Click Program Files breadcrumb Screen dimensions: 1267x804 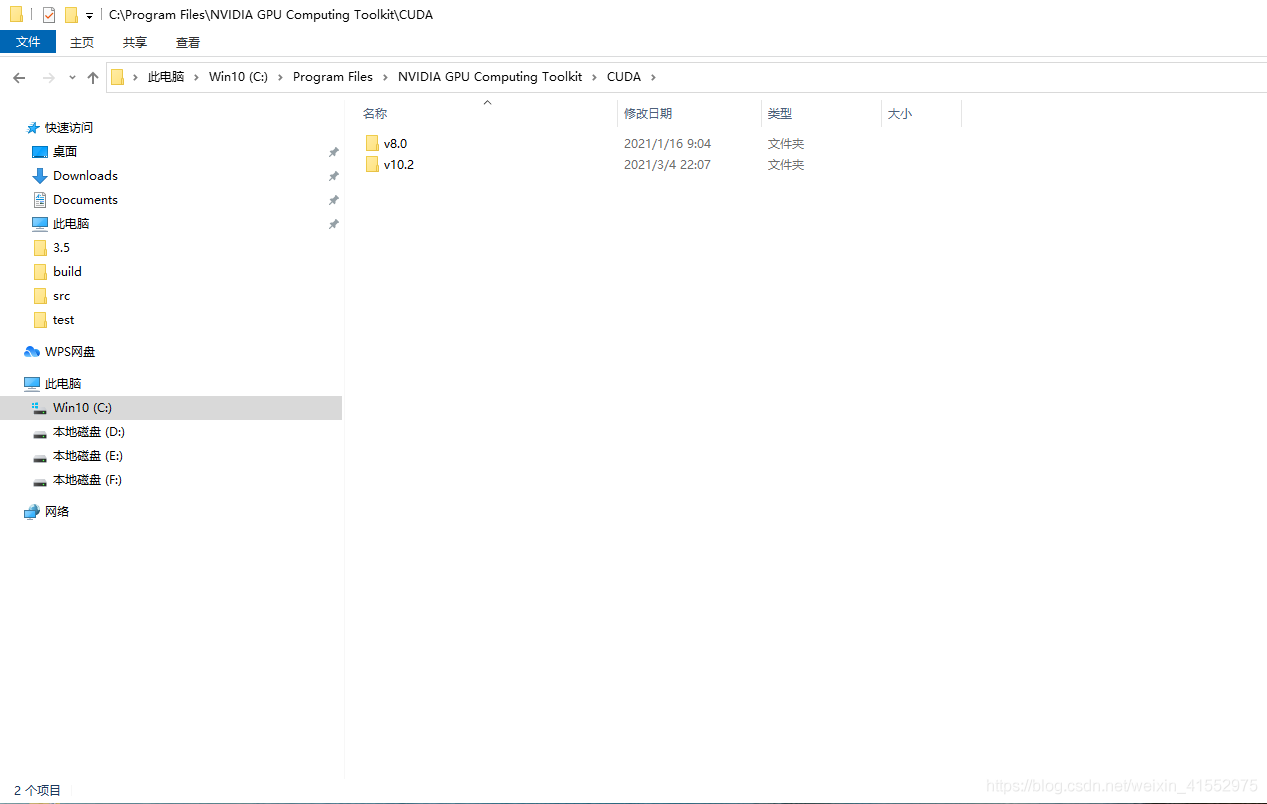pos(333,77)
